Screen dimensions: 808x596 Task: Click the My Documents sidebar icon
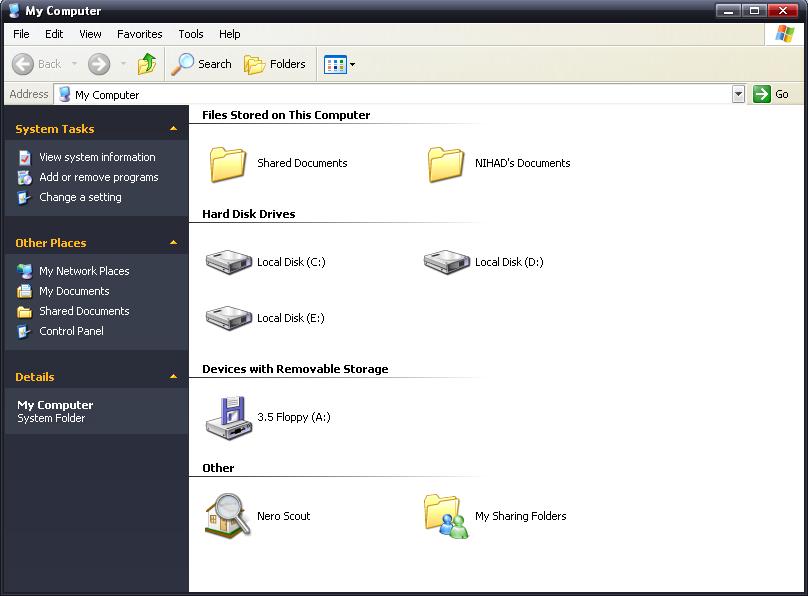24,292
